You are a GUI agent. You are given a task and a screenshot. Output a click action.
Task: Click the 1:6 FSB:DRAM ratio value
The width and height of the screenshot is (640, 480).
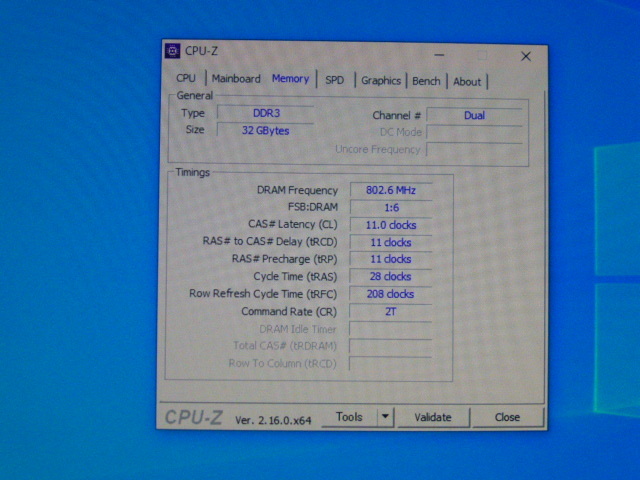point(391,208)
